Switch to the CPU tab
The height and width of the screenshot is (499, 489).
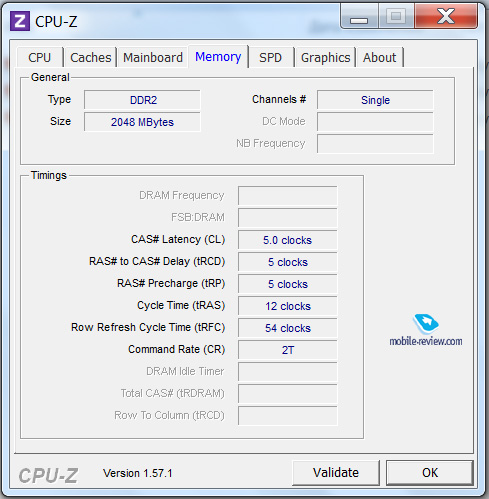click(x=40, y=57)
